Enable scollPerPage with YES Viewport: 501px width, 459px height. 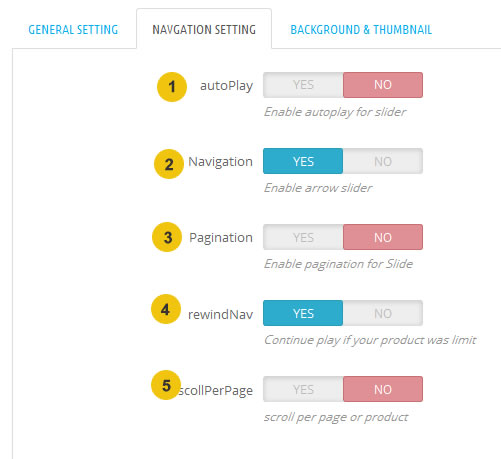(303, 389)
